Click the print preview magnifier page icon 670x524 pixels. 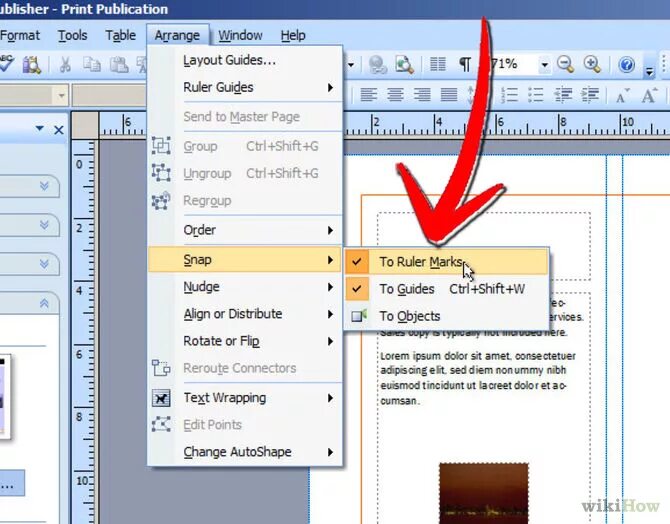(x=404, y=65)
